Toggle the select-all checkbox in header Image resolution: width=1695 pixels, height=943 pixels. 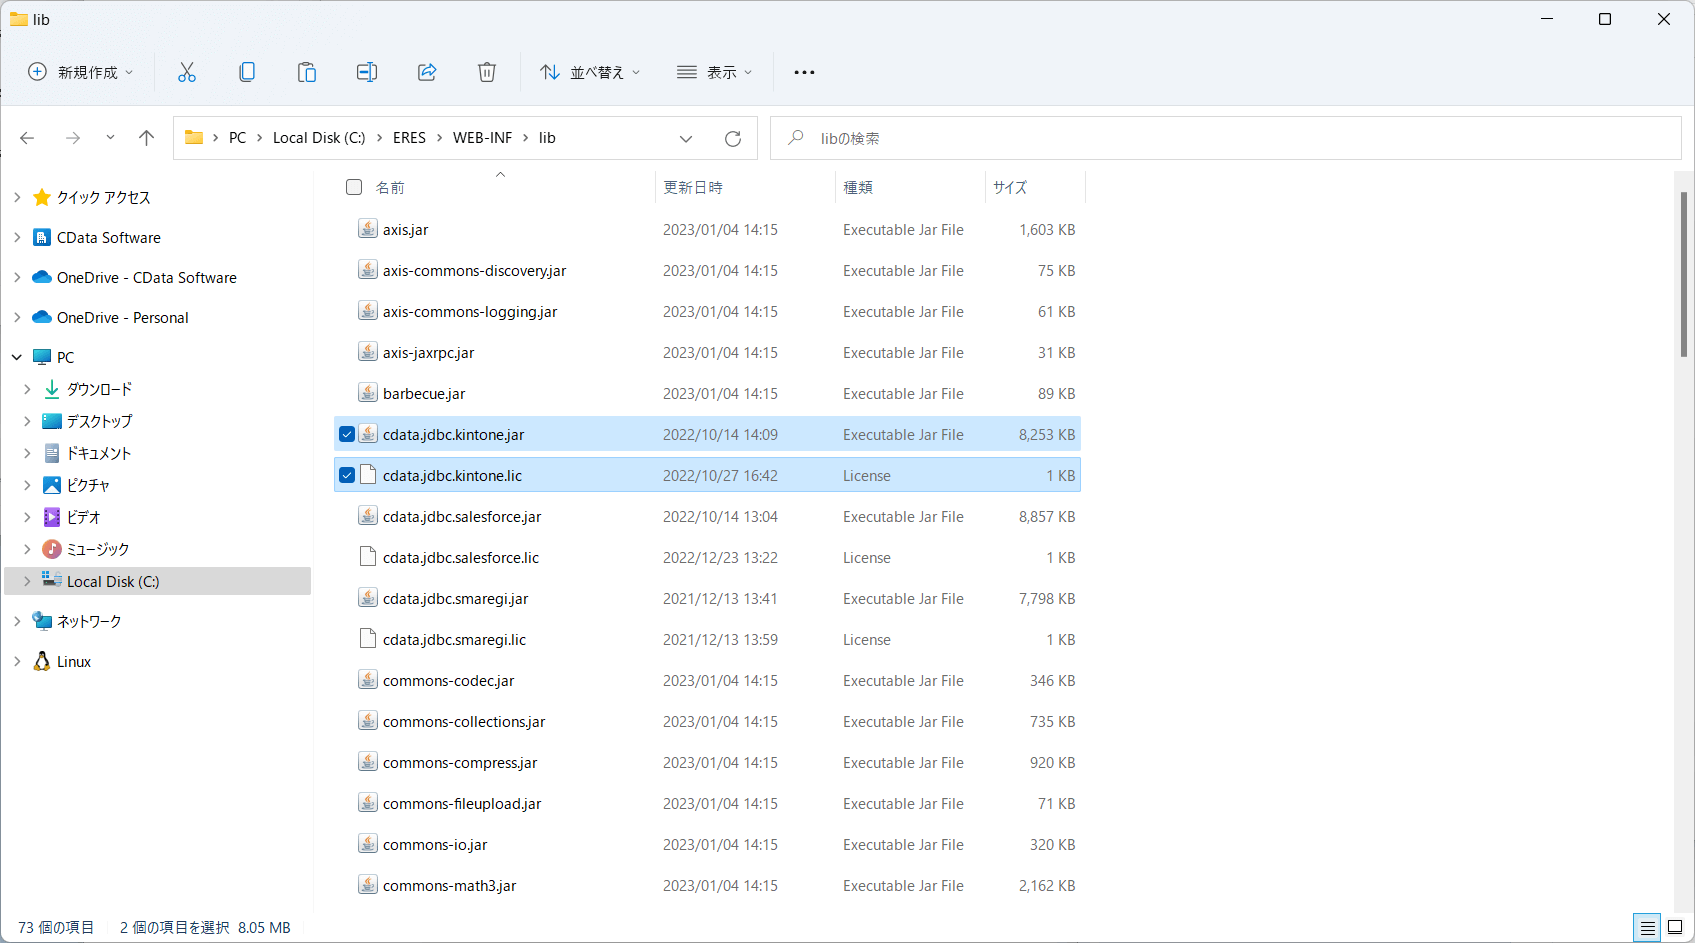[x=354, y=187]
